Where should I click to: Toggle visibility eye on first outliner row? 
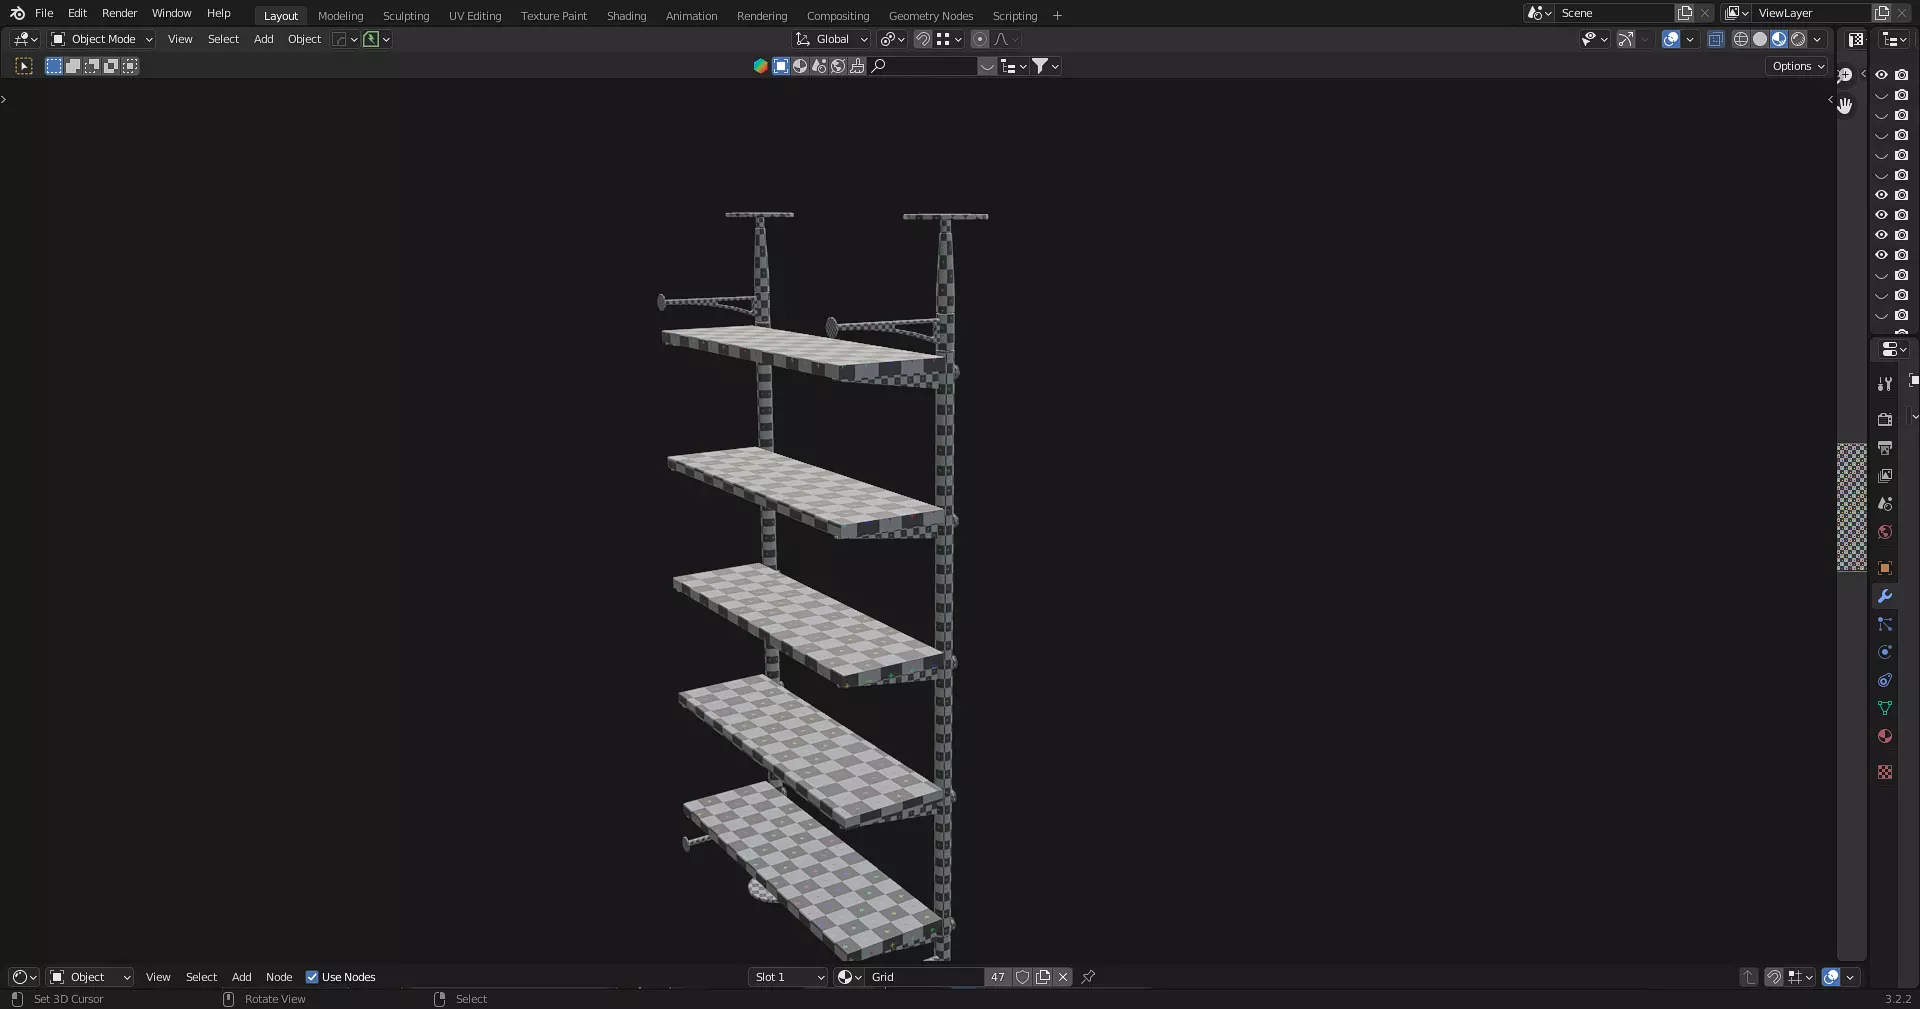coord(1881,75)
